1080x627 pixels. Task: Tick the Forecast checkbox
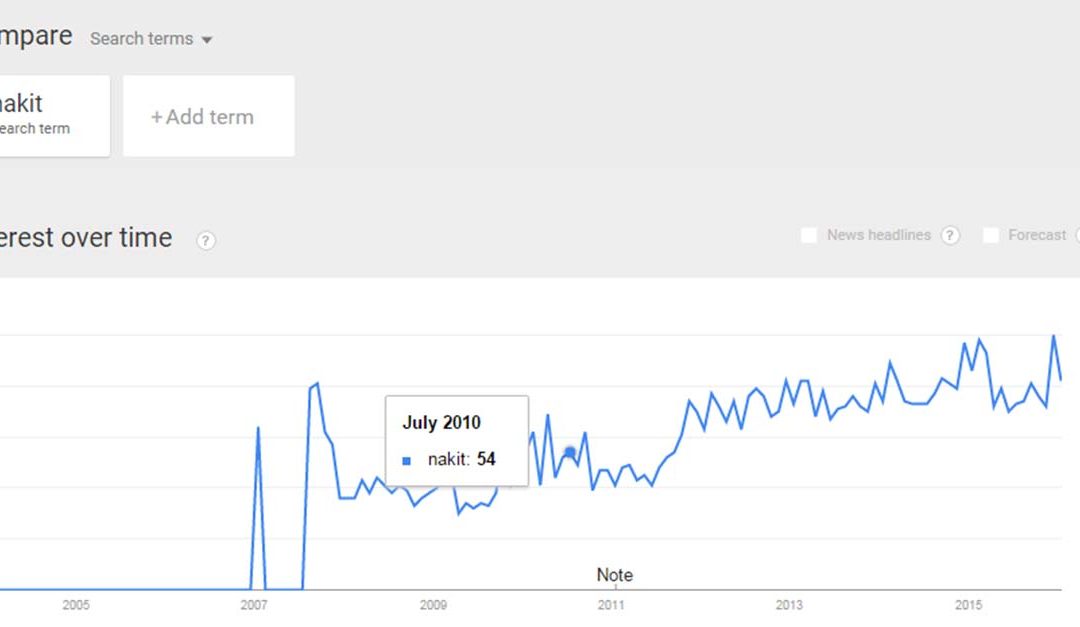coord(991,236)
